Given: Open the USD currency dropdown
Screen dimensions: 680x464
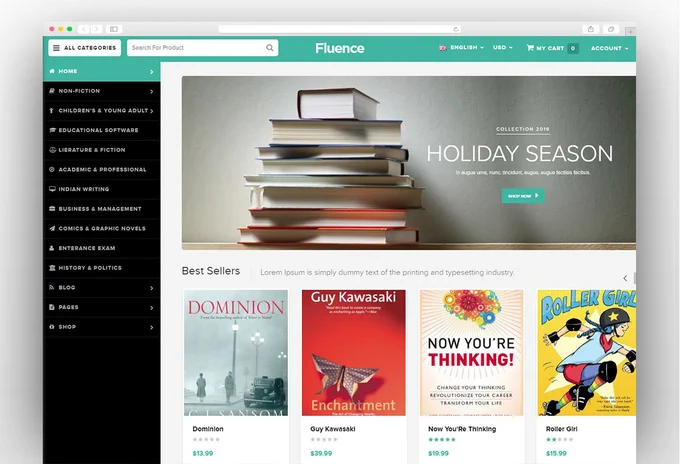Looking at the screenshot, I should coord(503,48).
